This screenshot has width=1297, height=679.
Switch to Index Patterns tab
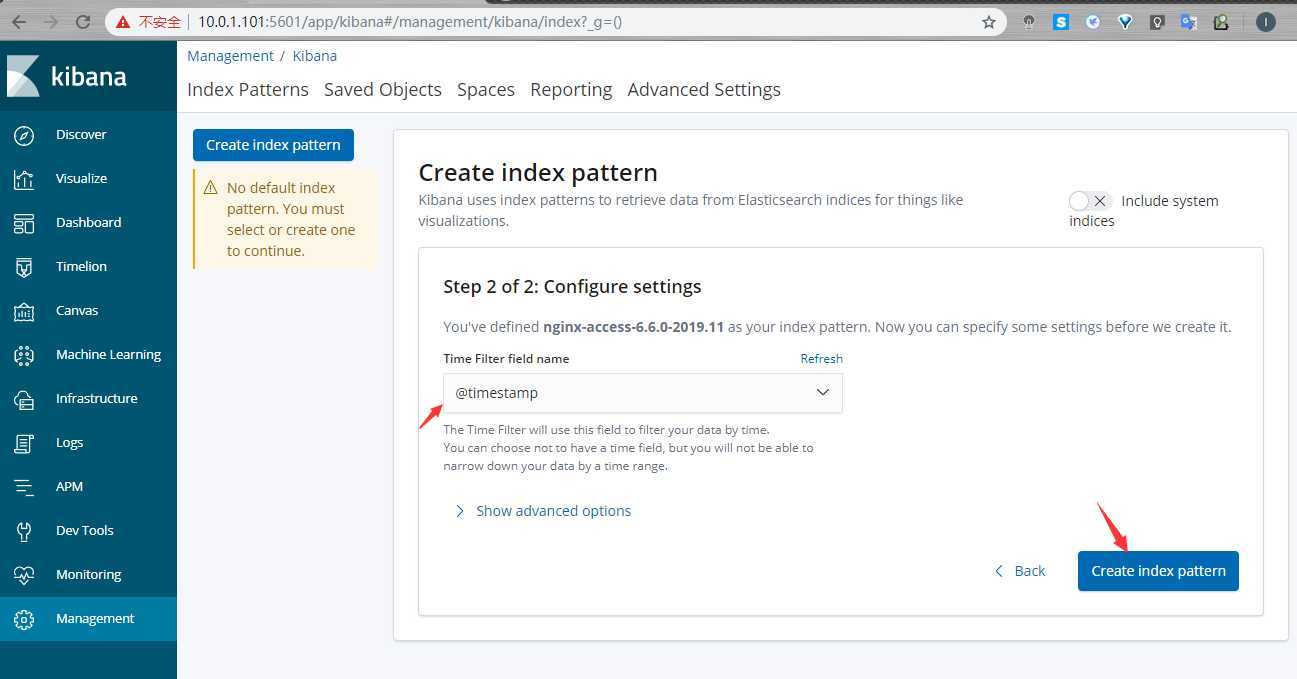click(x=248, y=89)
